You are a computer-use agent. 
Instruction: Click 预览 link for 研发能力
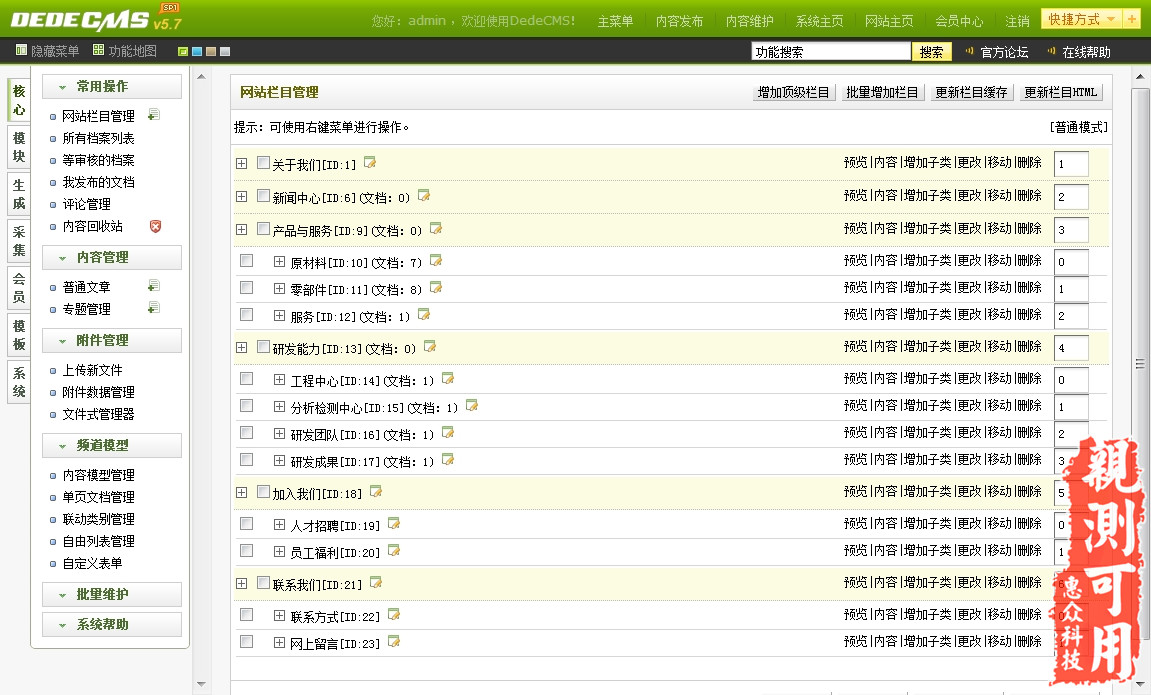858,346
